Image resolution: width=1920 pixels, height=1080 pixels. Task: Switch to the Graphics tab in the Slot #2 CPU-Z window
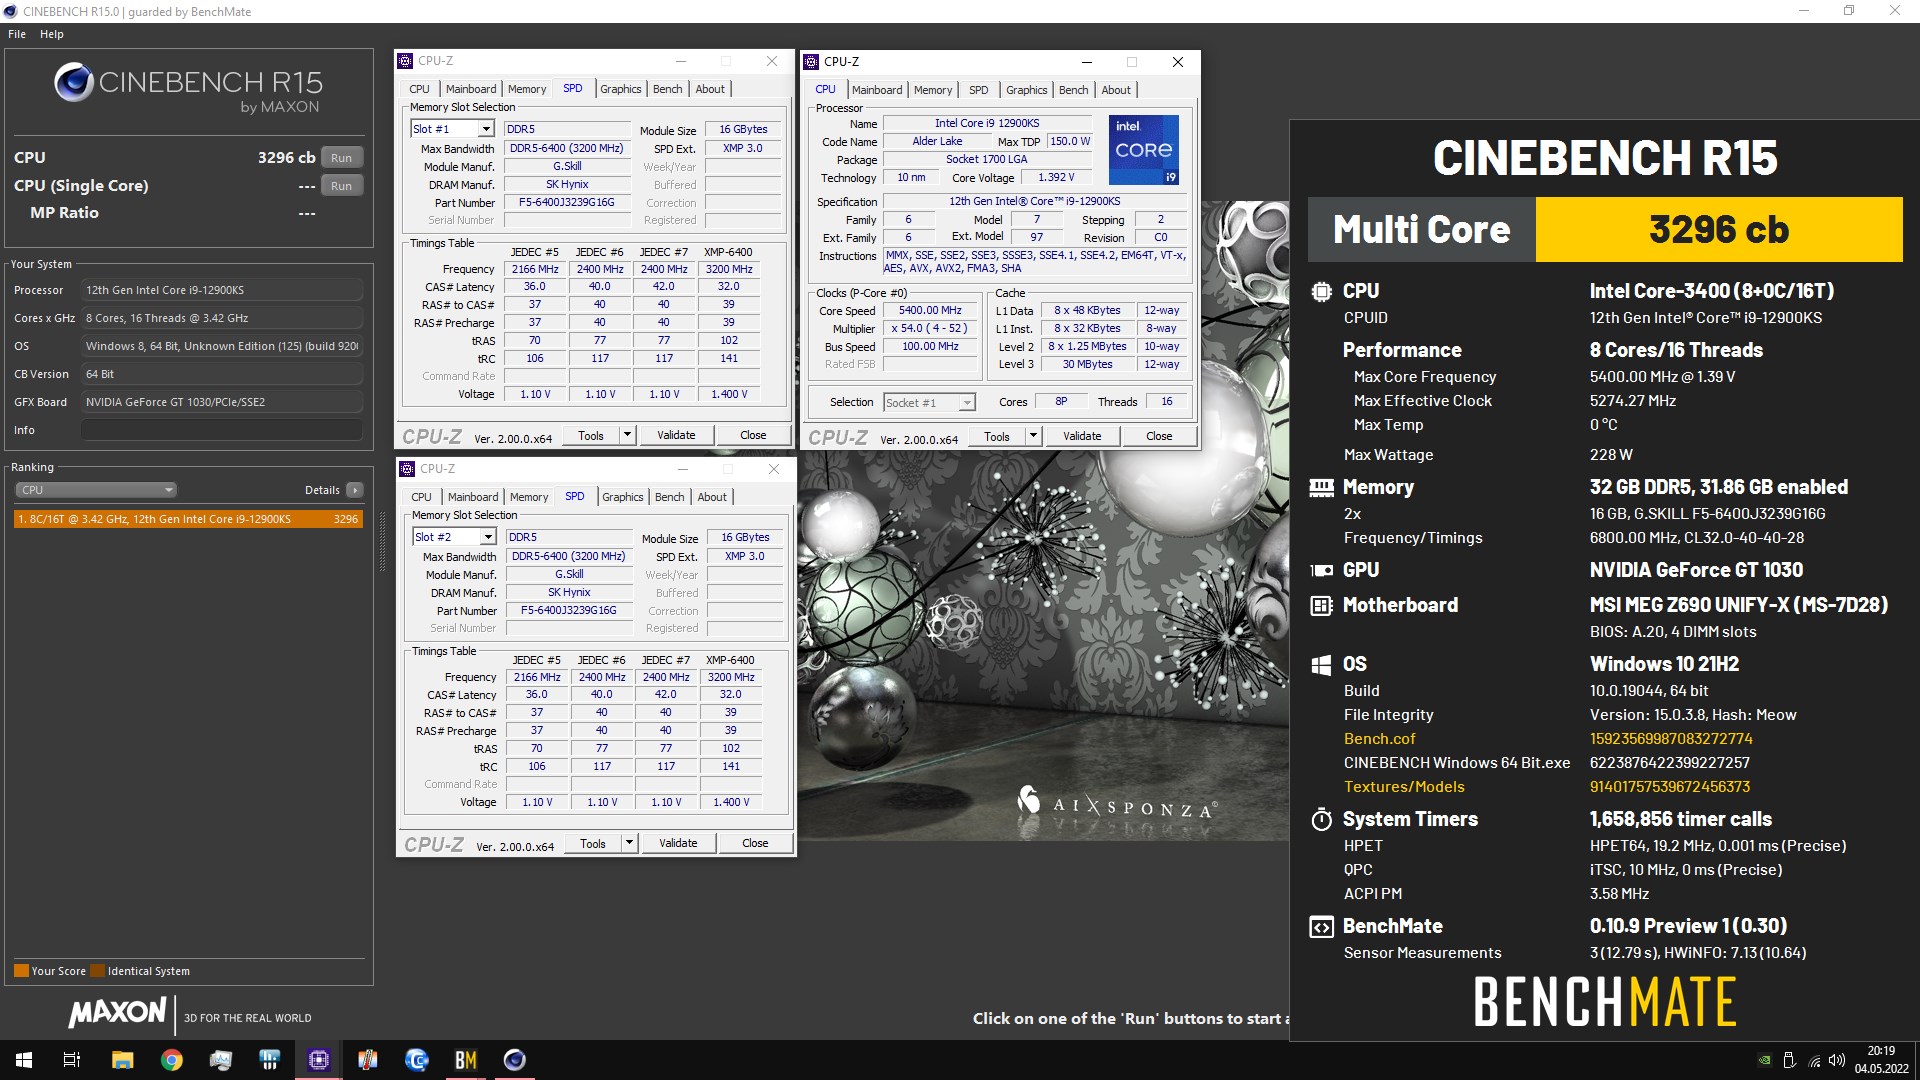tap(623, 497)
